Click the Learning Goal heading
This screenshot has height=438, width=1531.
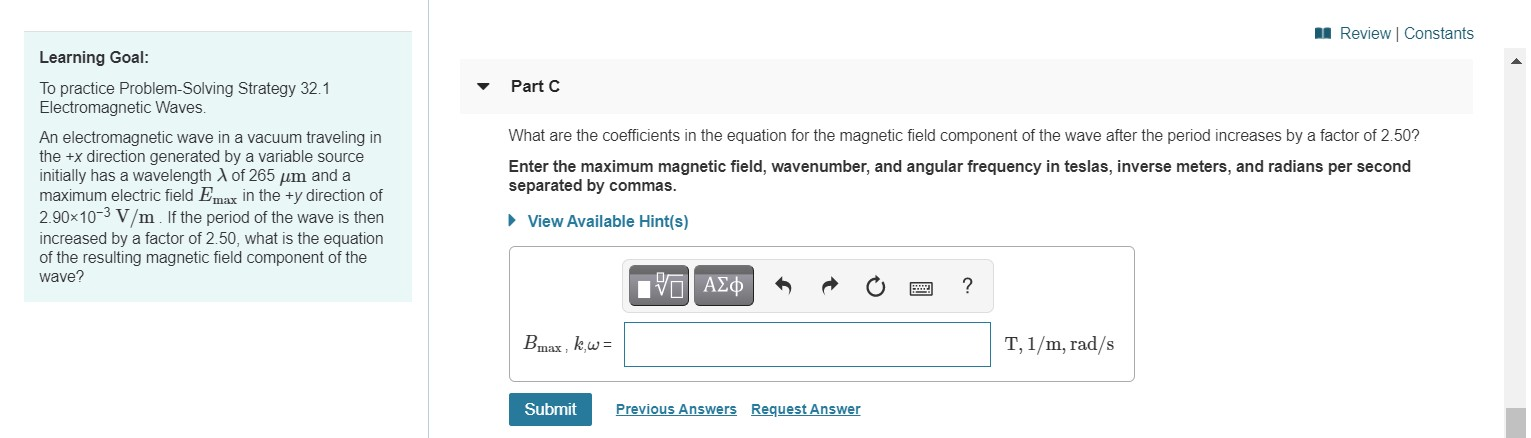click(94, 57)
